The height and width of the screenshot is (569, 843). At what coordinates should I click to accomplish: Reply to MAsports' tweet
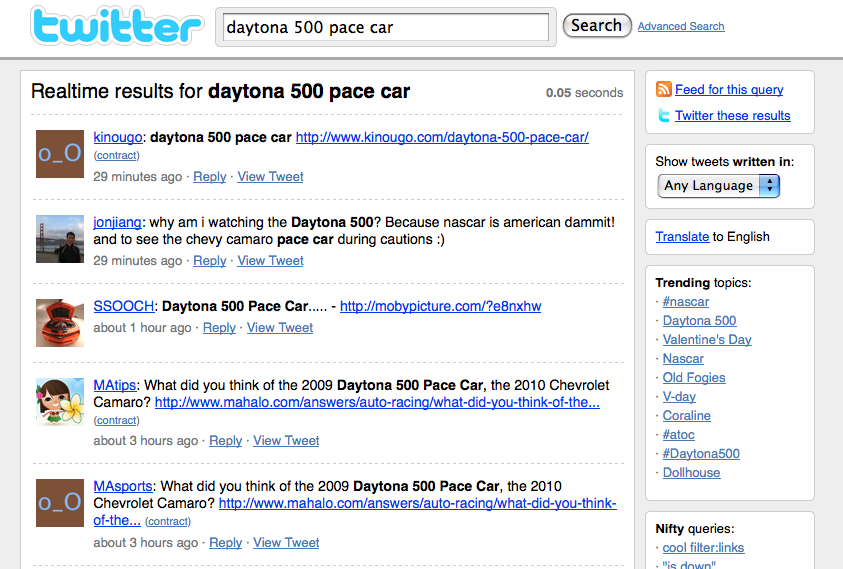tap(226, 543)
